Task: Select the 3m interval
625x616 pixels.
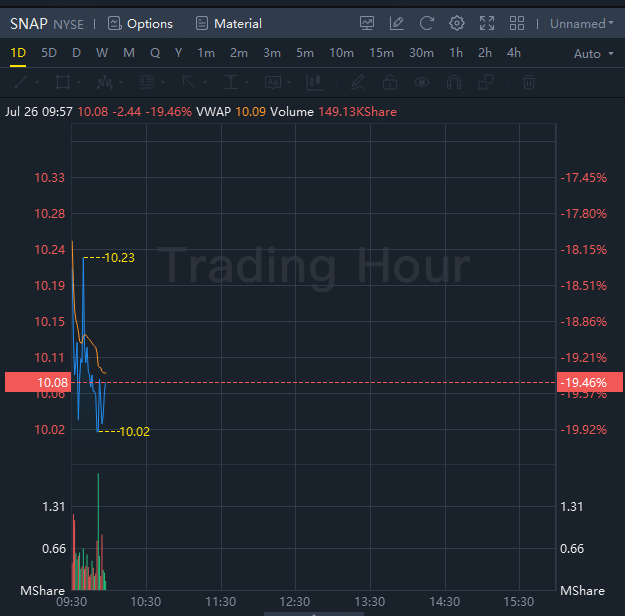Action: [271, 53]
